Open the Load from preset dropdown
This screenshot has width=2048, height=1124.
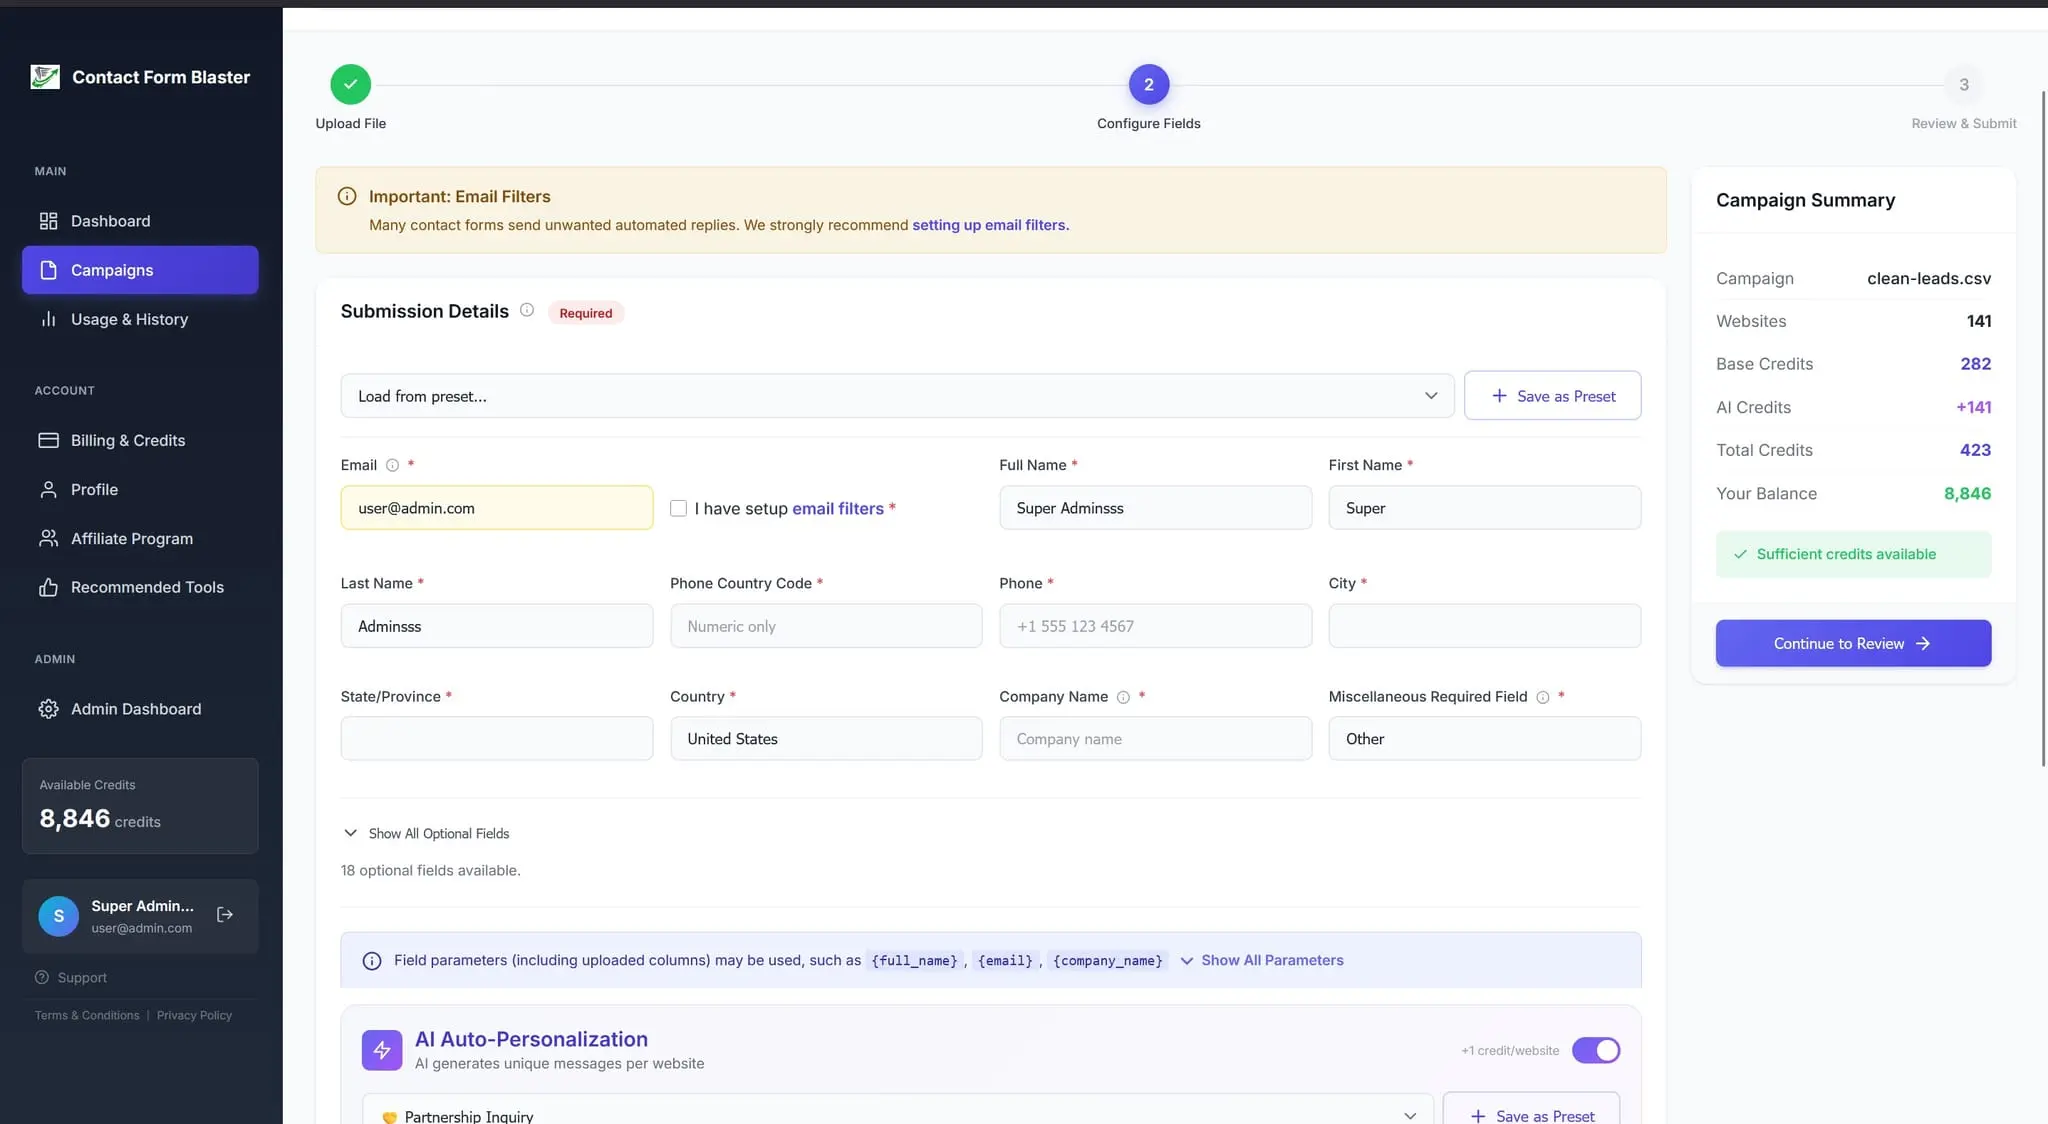pos(897,396)
